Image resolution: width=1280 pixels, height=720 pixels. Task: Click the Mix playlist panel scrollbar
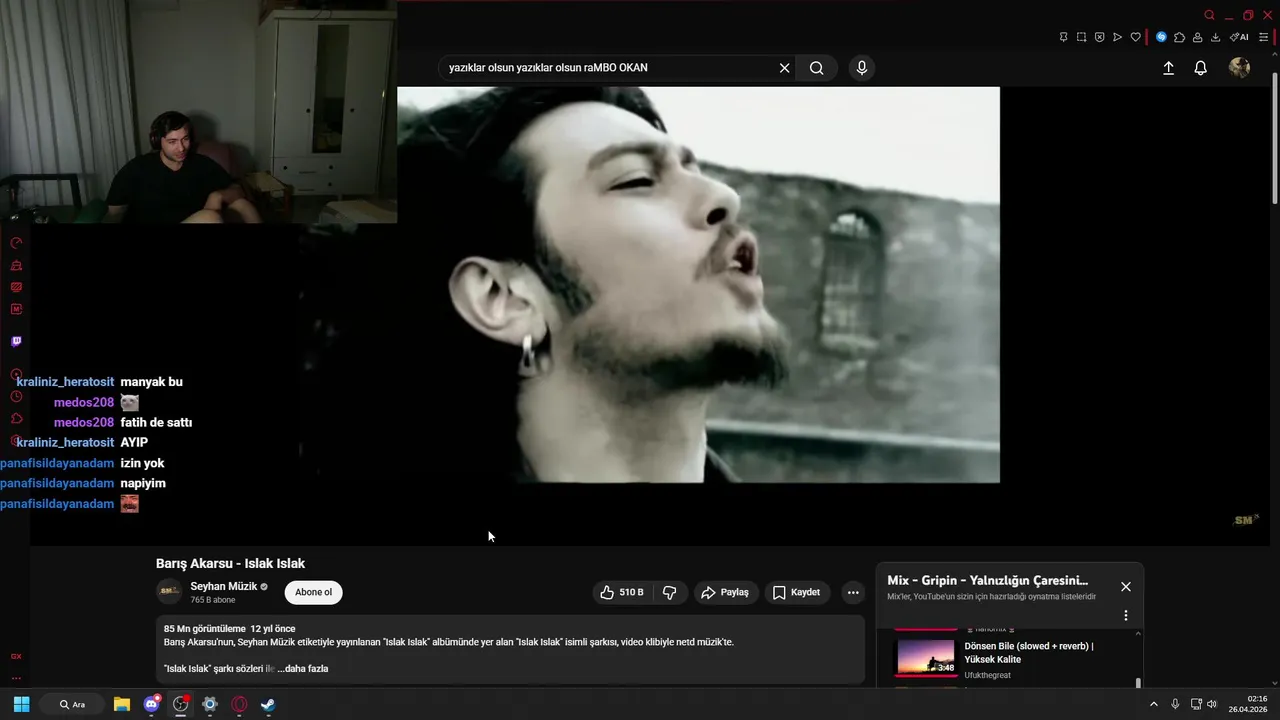[x=1138, y=683]
